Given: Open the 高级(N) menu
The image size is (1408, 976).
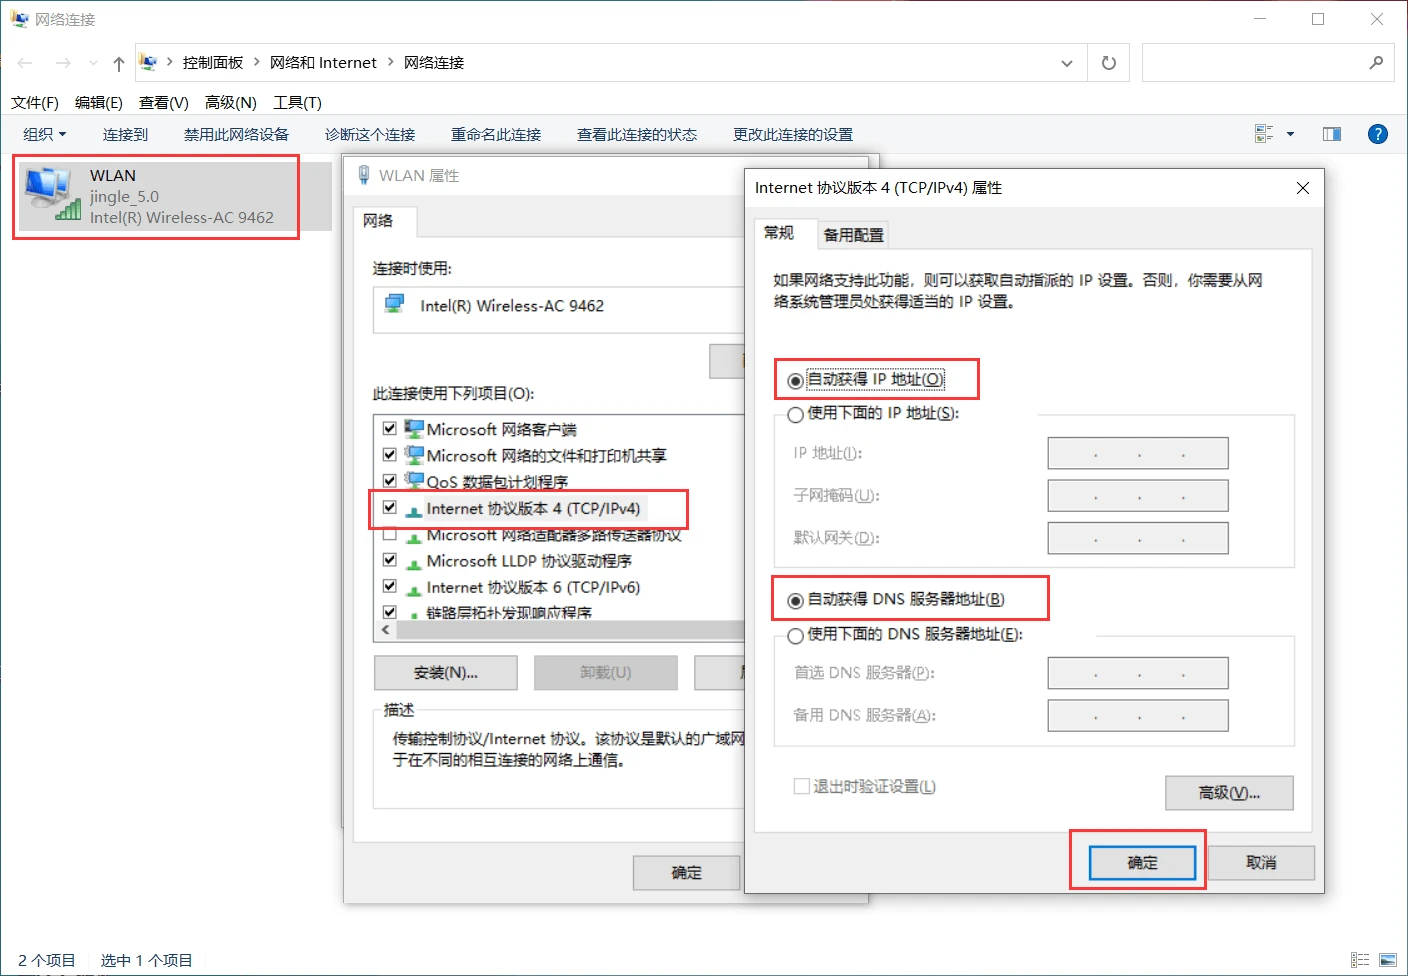Looking at the screenshot, I should tap(231, 102).
